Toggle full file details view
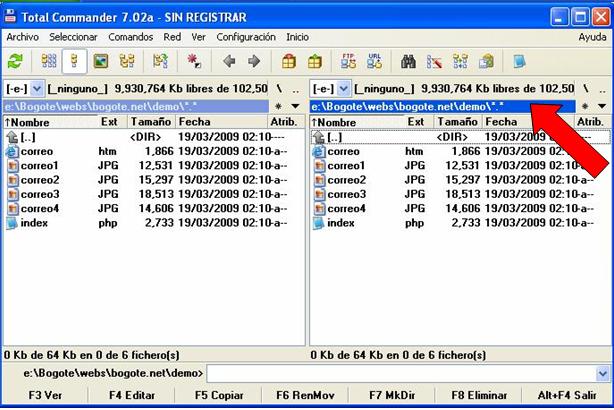Screen dimensions: 614x410 [x=73, y=61]
